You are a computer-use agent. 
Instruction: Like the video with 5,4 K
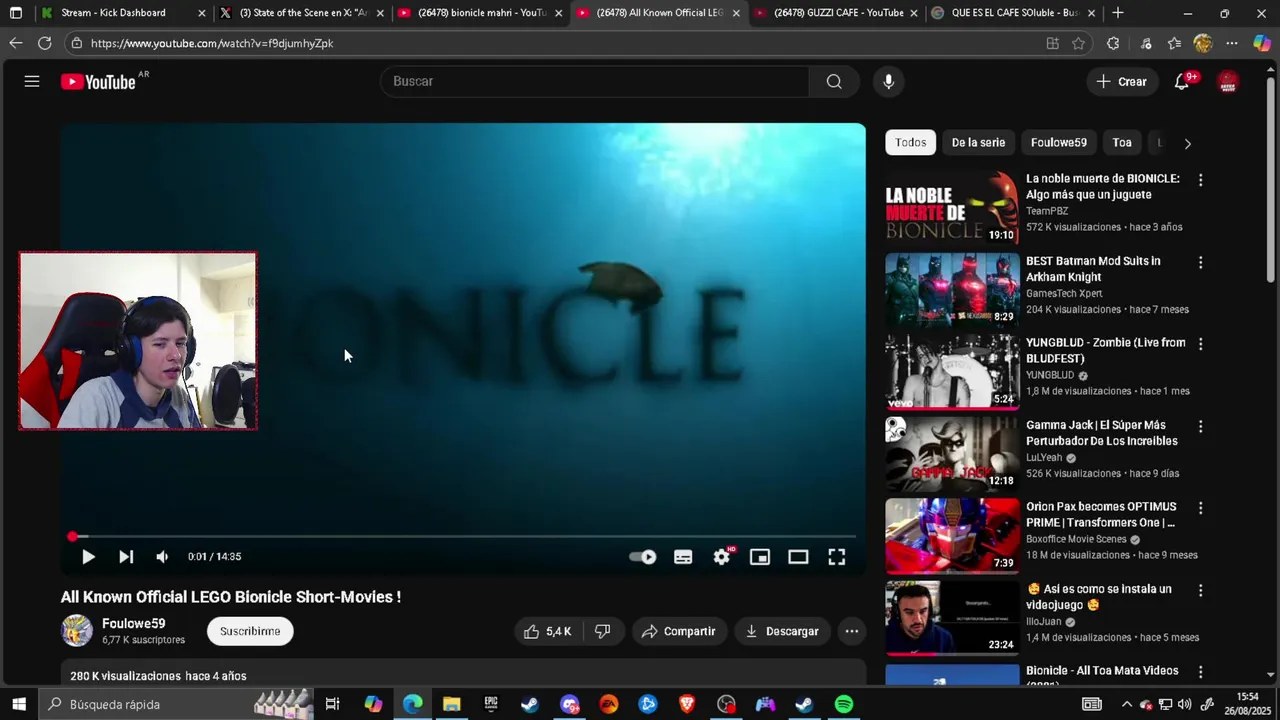click(548, 631)
